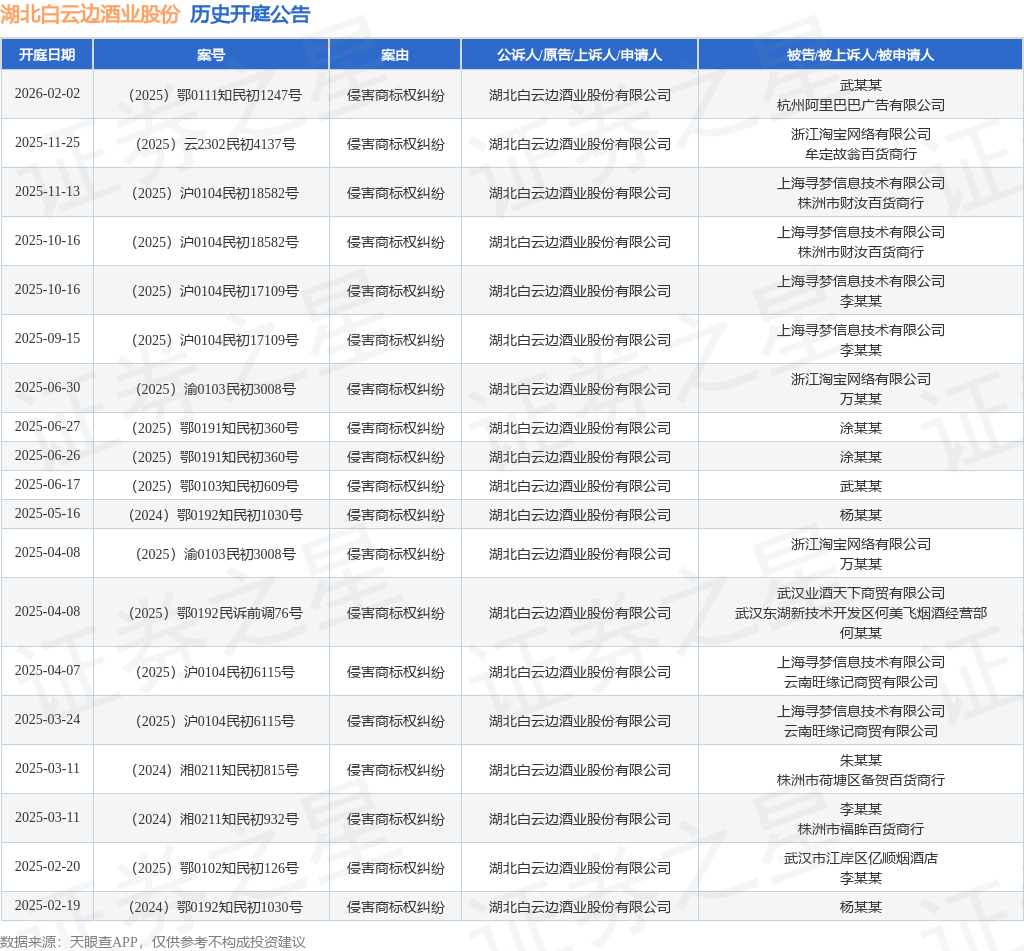Click the 被告/被上诉人/被申请人 column header

point(860,55)
